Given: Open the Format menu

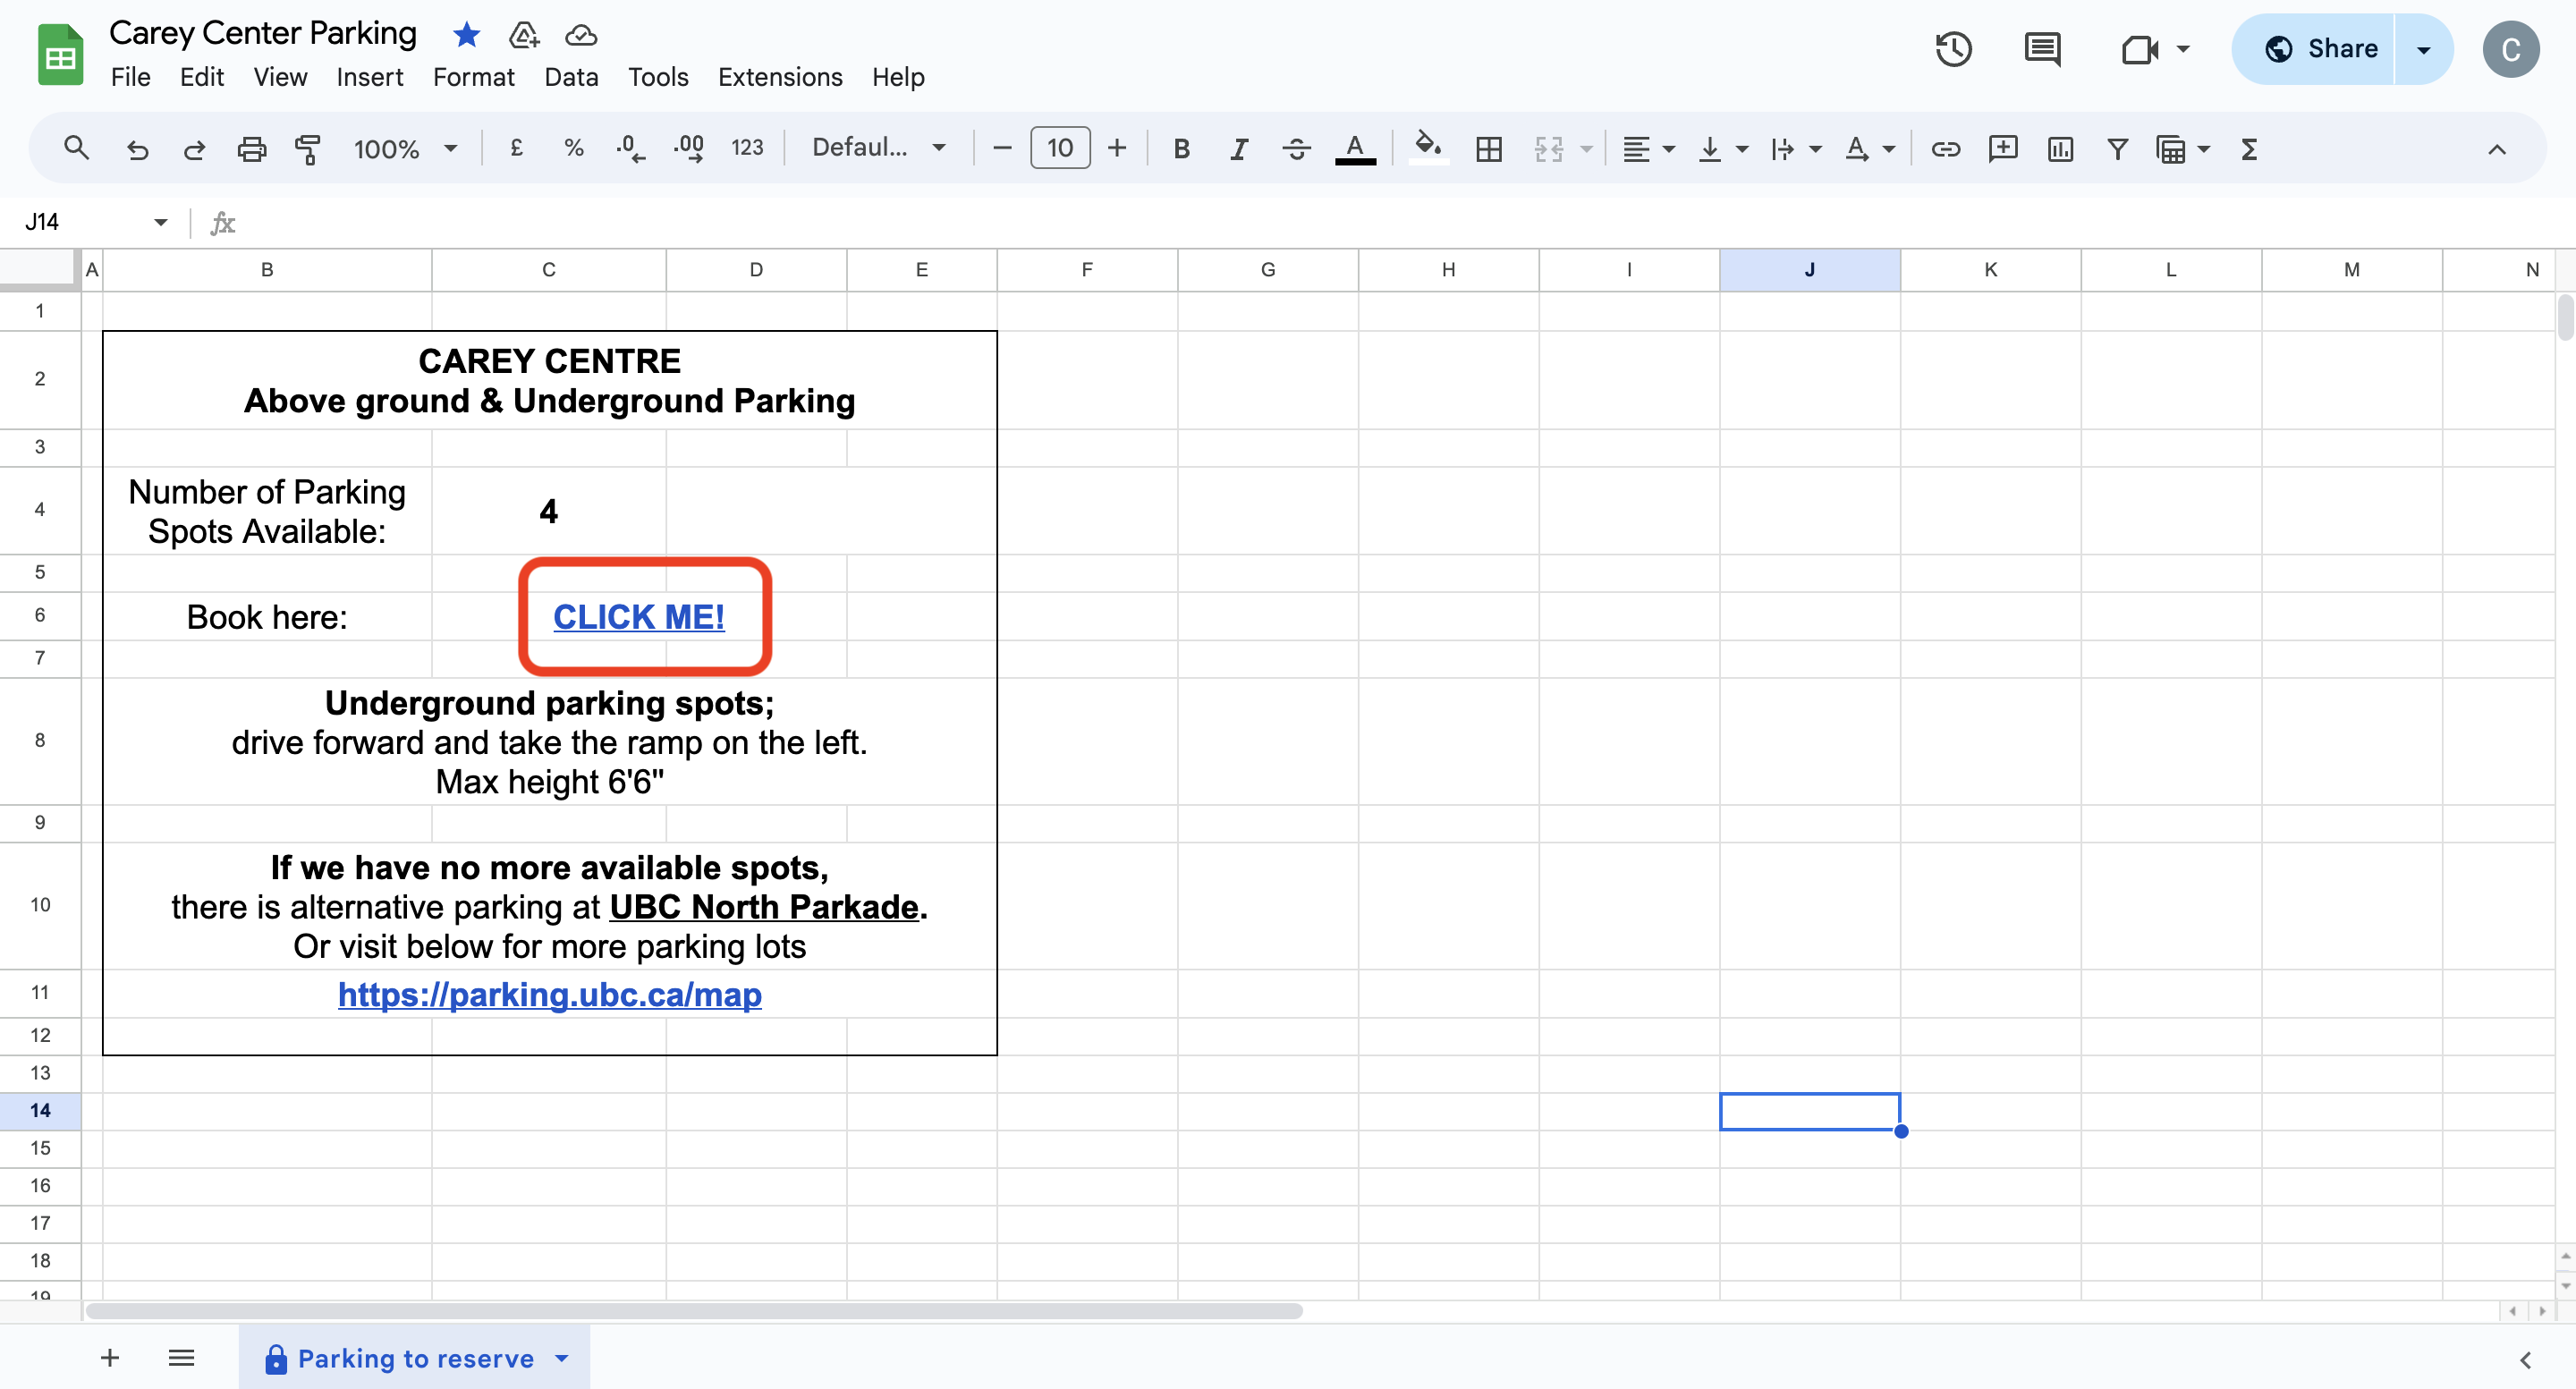Looking at the screenshot, I should click(x=473, y=77).
